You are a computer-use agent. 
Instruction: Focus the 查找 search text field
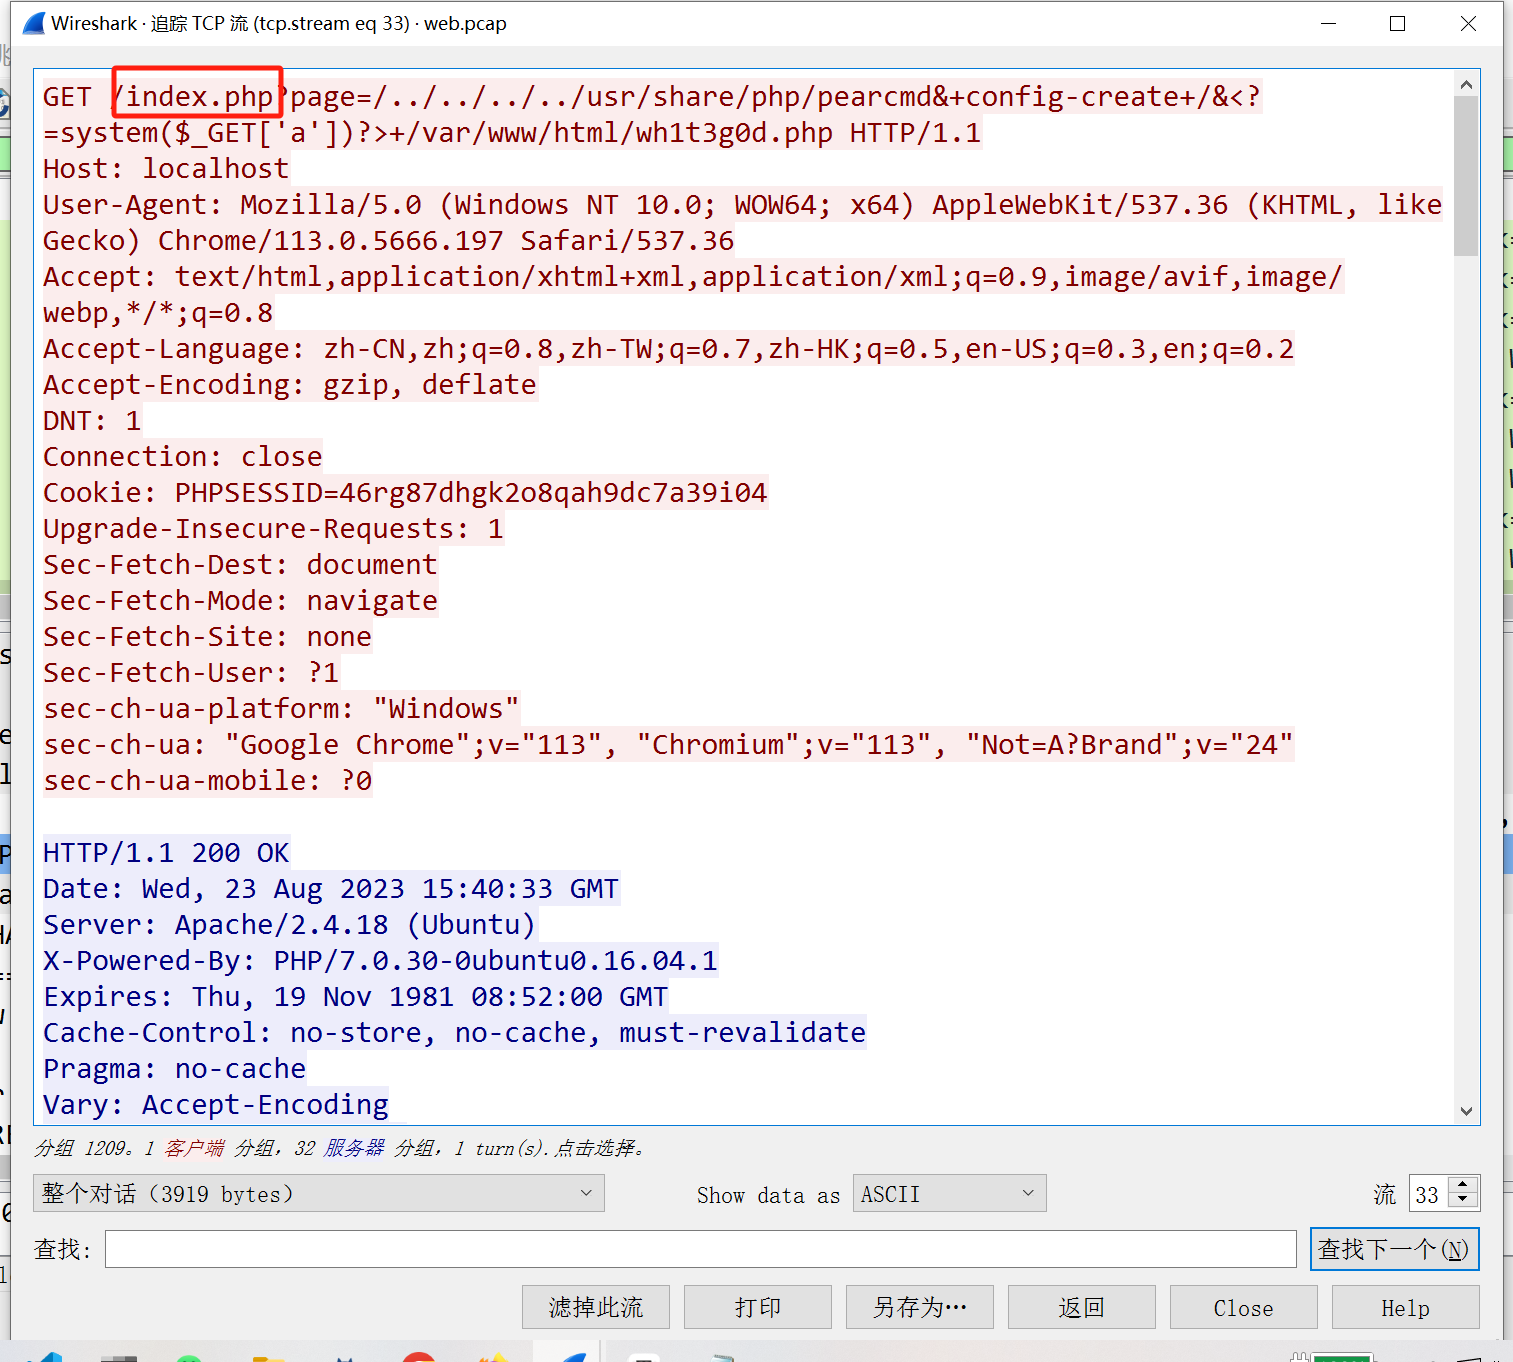coord(700,1249)
